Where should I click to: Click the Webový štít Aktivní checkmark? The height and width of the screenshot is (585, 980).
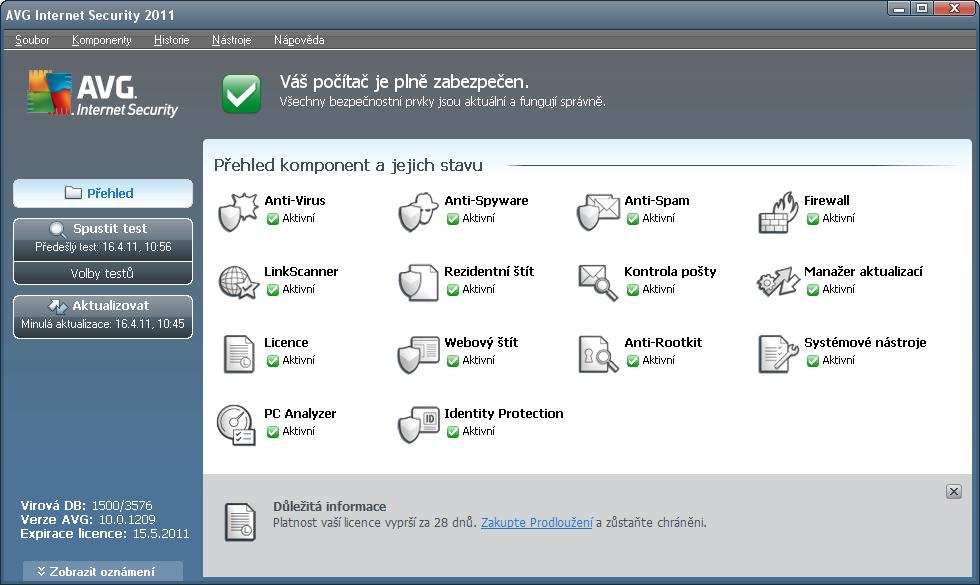tap(453, 360)
